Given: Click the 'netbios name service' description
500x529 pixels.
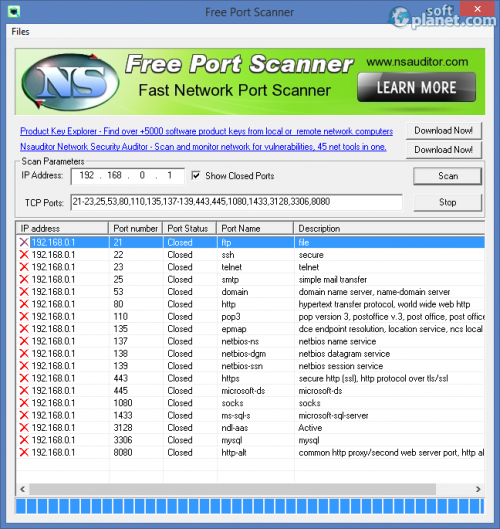Looking at the screenshot, I should pyautogui.click(x=337, y=341).
